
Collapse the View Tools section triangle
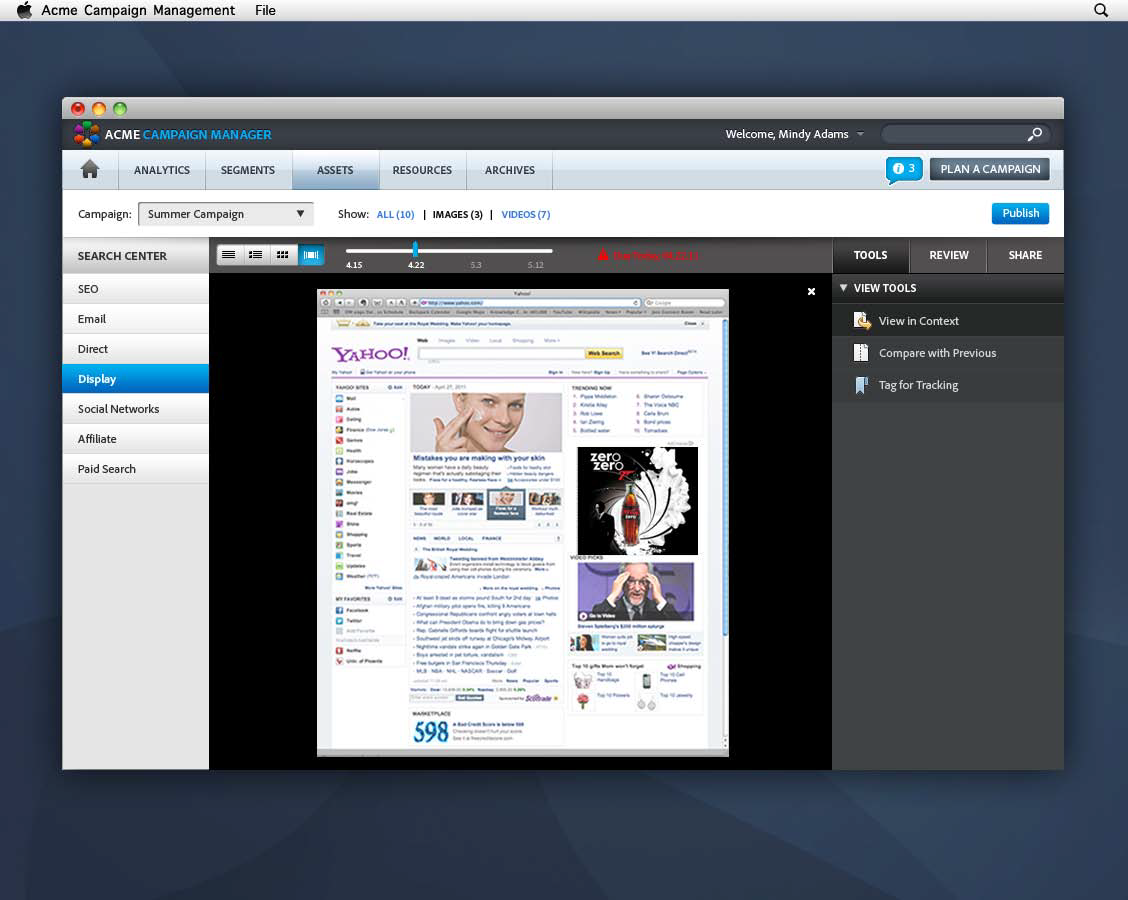843,288
